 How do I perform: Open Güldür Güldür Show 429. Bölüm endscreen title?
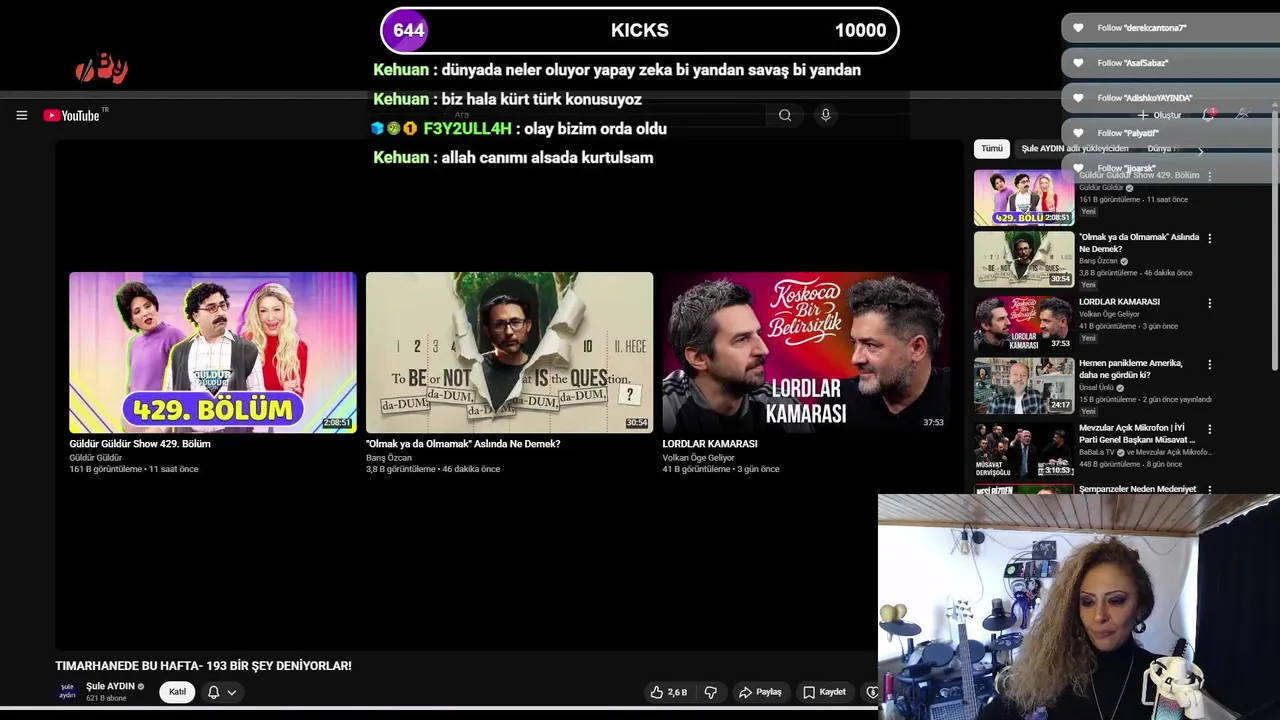point(140,444)
